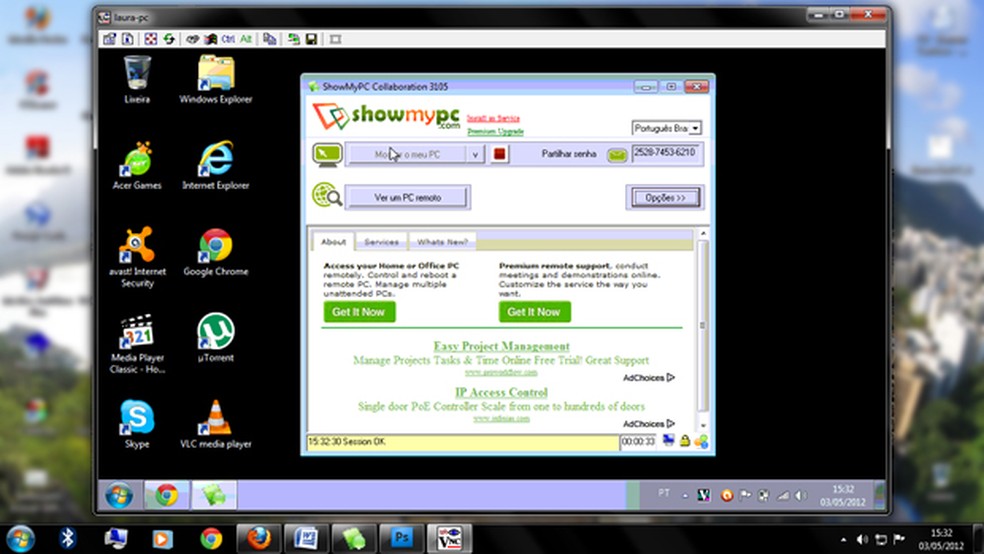Switch to Services tab
The image size is (984, 554).
(x=382, y=242)
